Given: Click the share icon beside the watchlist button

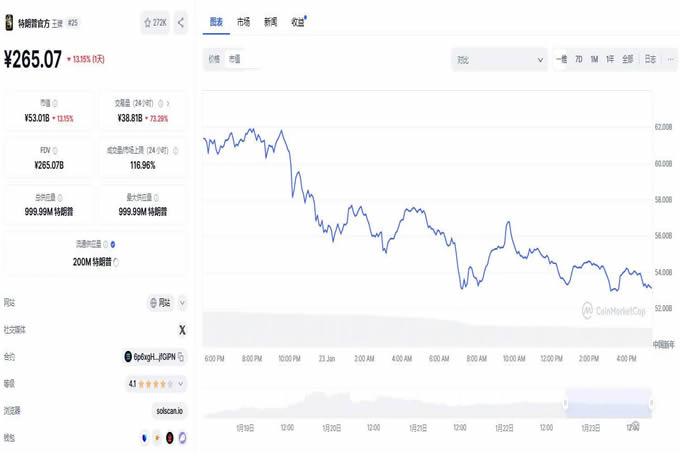Looking at the screenshot, I should [181, 22].
